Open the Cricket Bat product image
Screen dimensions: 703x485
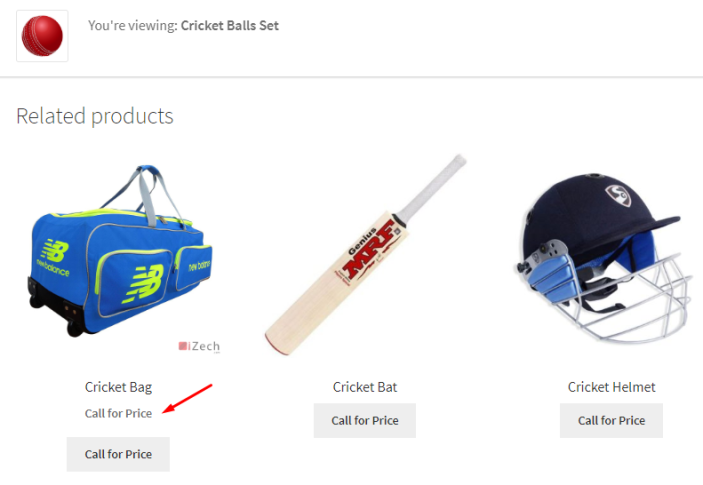tap(365, 255)
